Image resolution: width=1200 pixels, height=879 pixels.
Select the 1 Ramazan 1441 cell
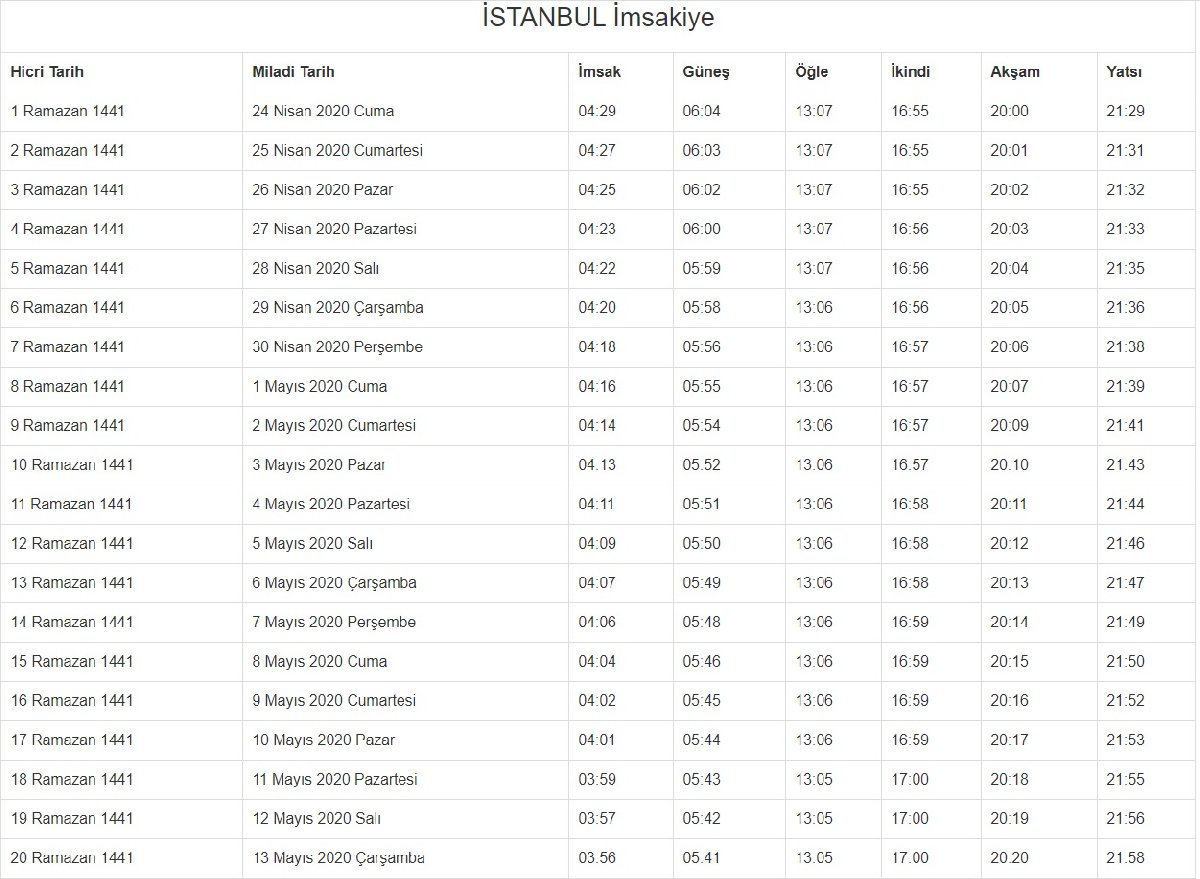(67, 111)
